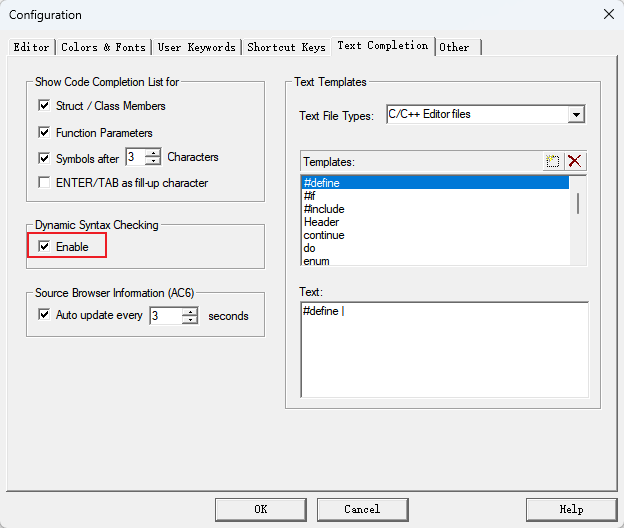Toggle Symbols after characters checkbox
The height and width of the screenshot is (528, 624).
[x=44, y=158]
